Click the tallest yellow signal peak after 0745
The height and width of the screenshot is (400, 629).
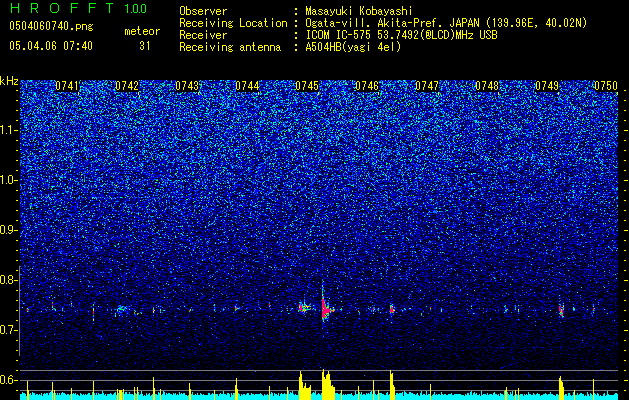pyautogui.click(x=327, y=384)
